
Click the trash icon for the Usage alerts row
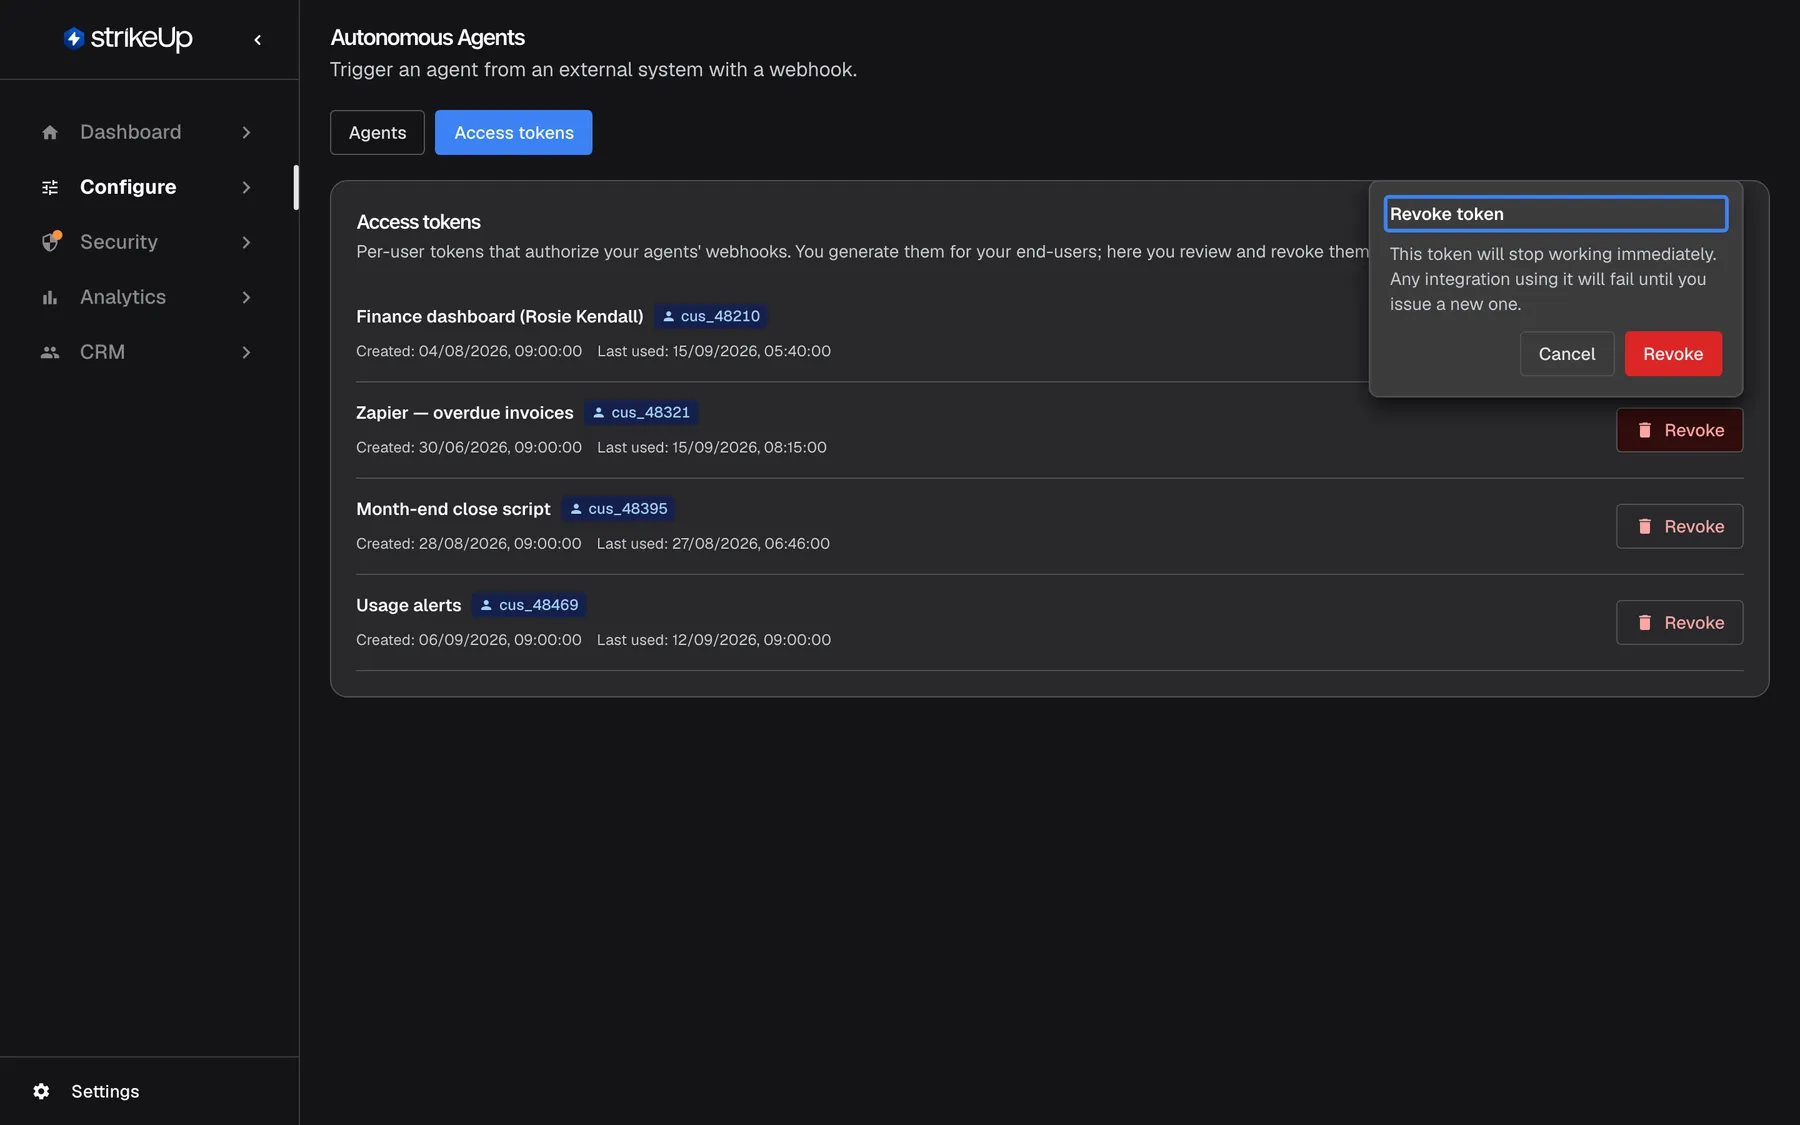(1645, 622)
